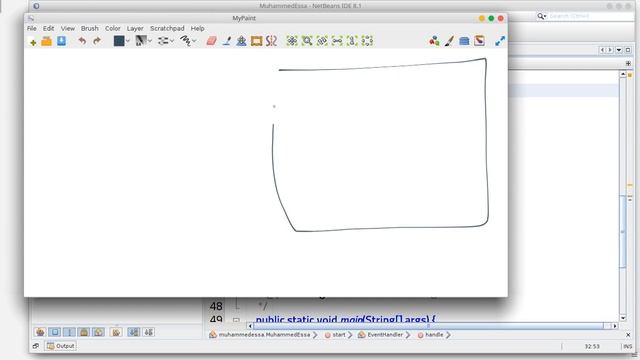
Task: Expand the brush chooser dropdown arrow
Action: coord(150,41)
